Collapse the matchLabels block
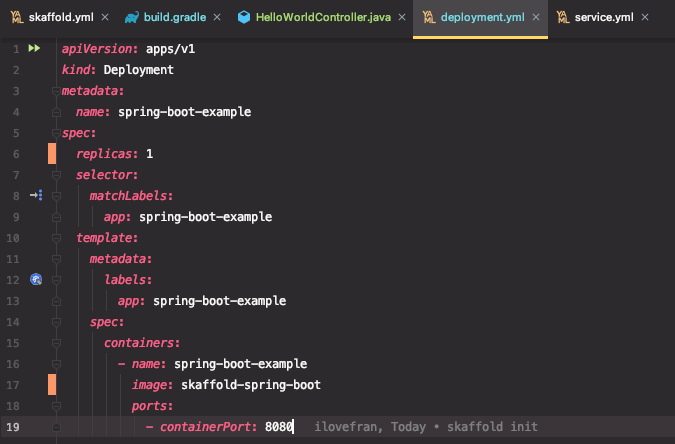Screen dimensions: 675x444 56,196
